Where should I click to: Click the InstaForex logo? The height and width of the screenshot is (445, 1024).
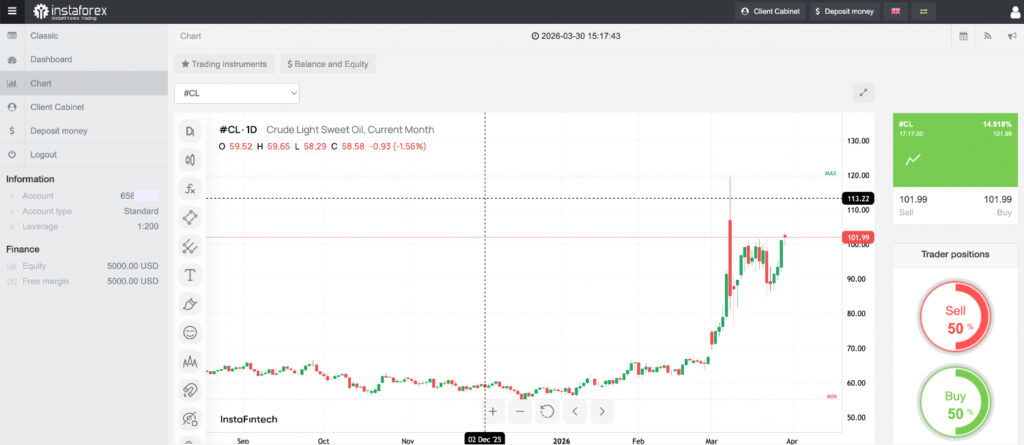[70, 11]
